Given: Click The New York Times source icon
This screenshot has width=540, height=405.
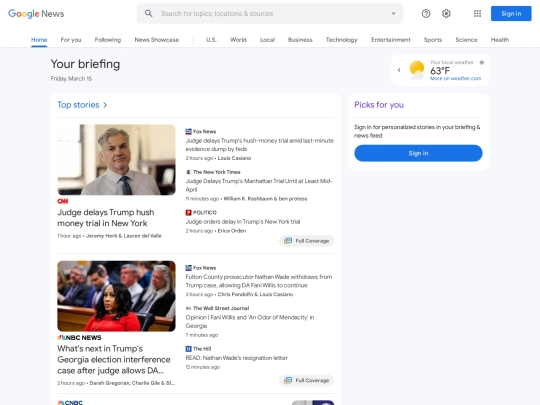Looking at the screenshot, I should [x=188, y=172].
